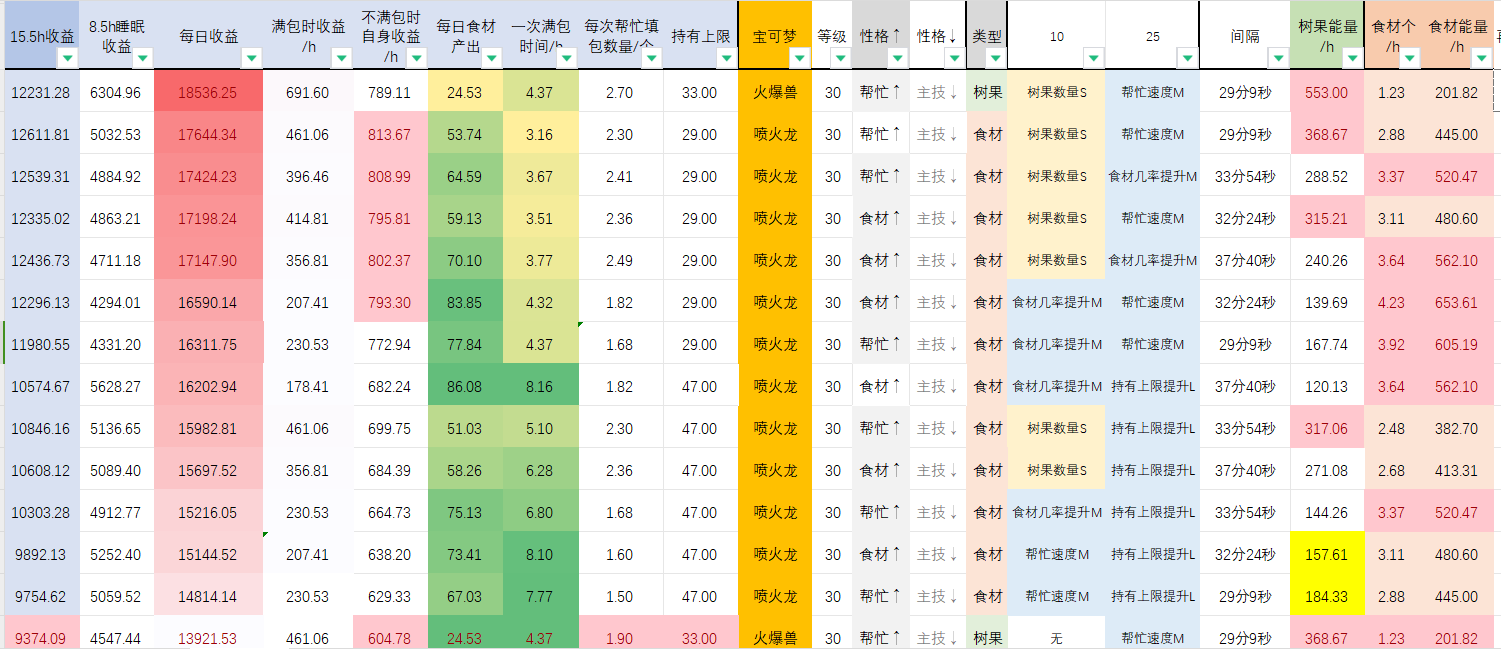Viewport: 1501px width, 649px height.
Task: Click the cell with value 5628.27
Action: click(x=116, y=386)
